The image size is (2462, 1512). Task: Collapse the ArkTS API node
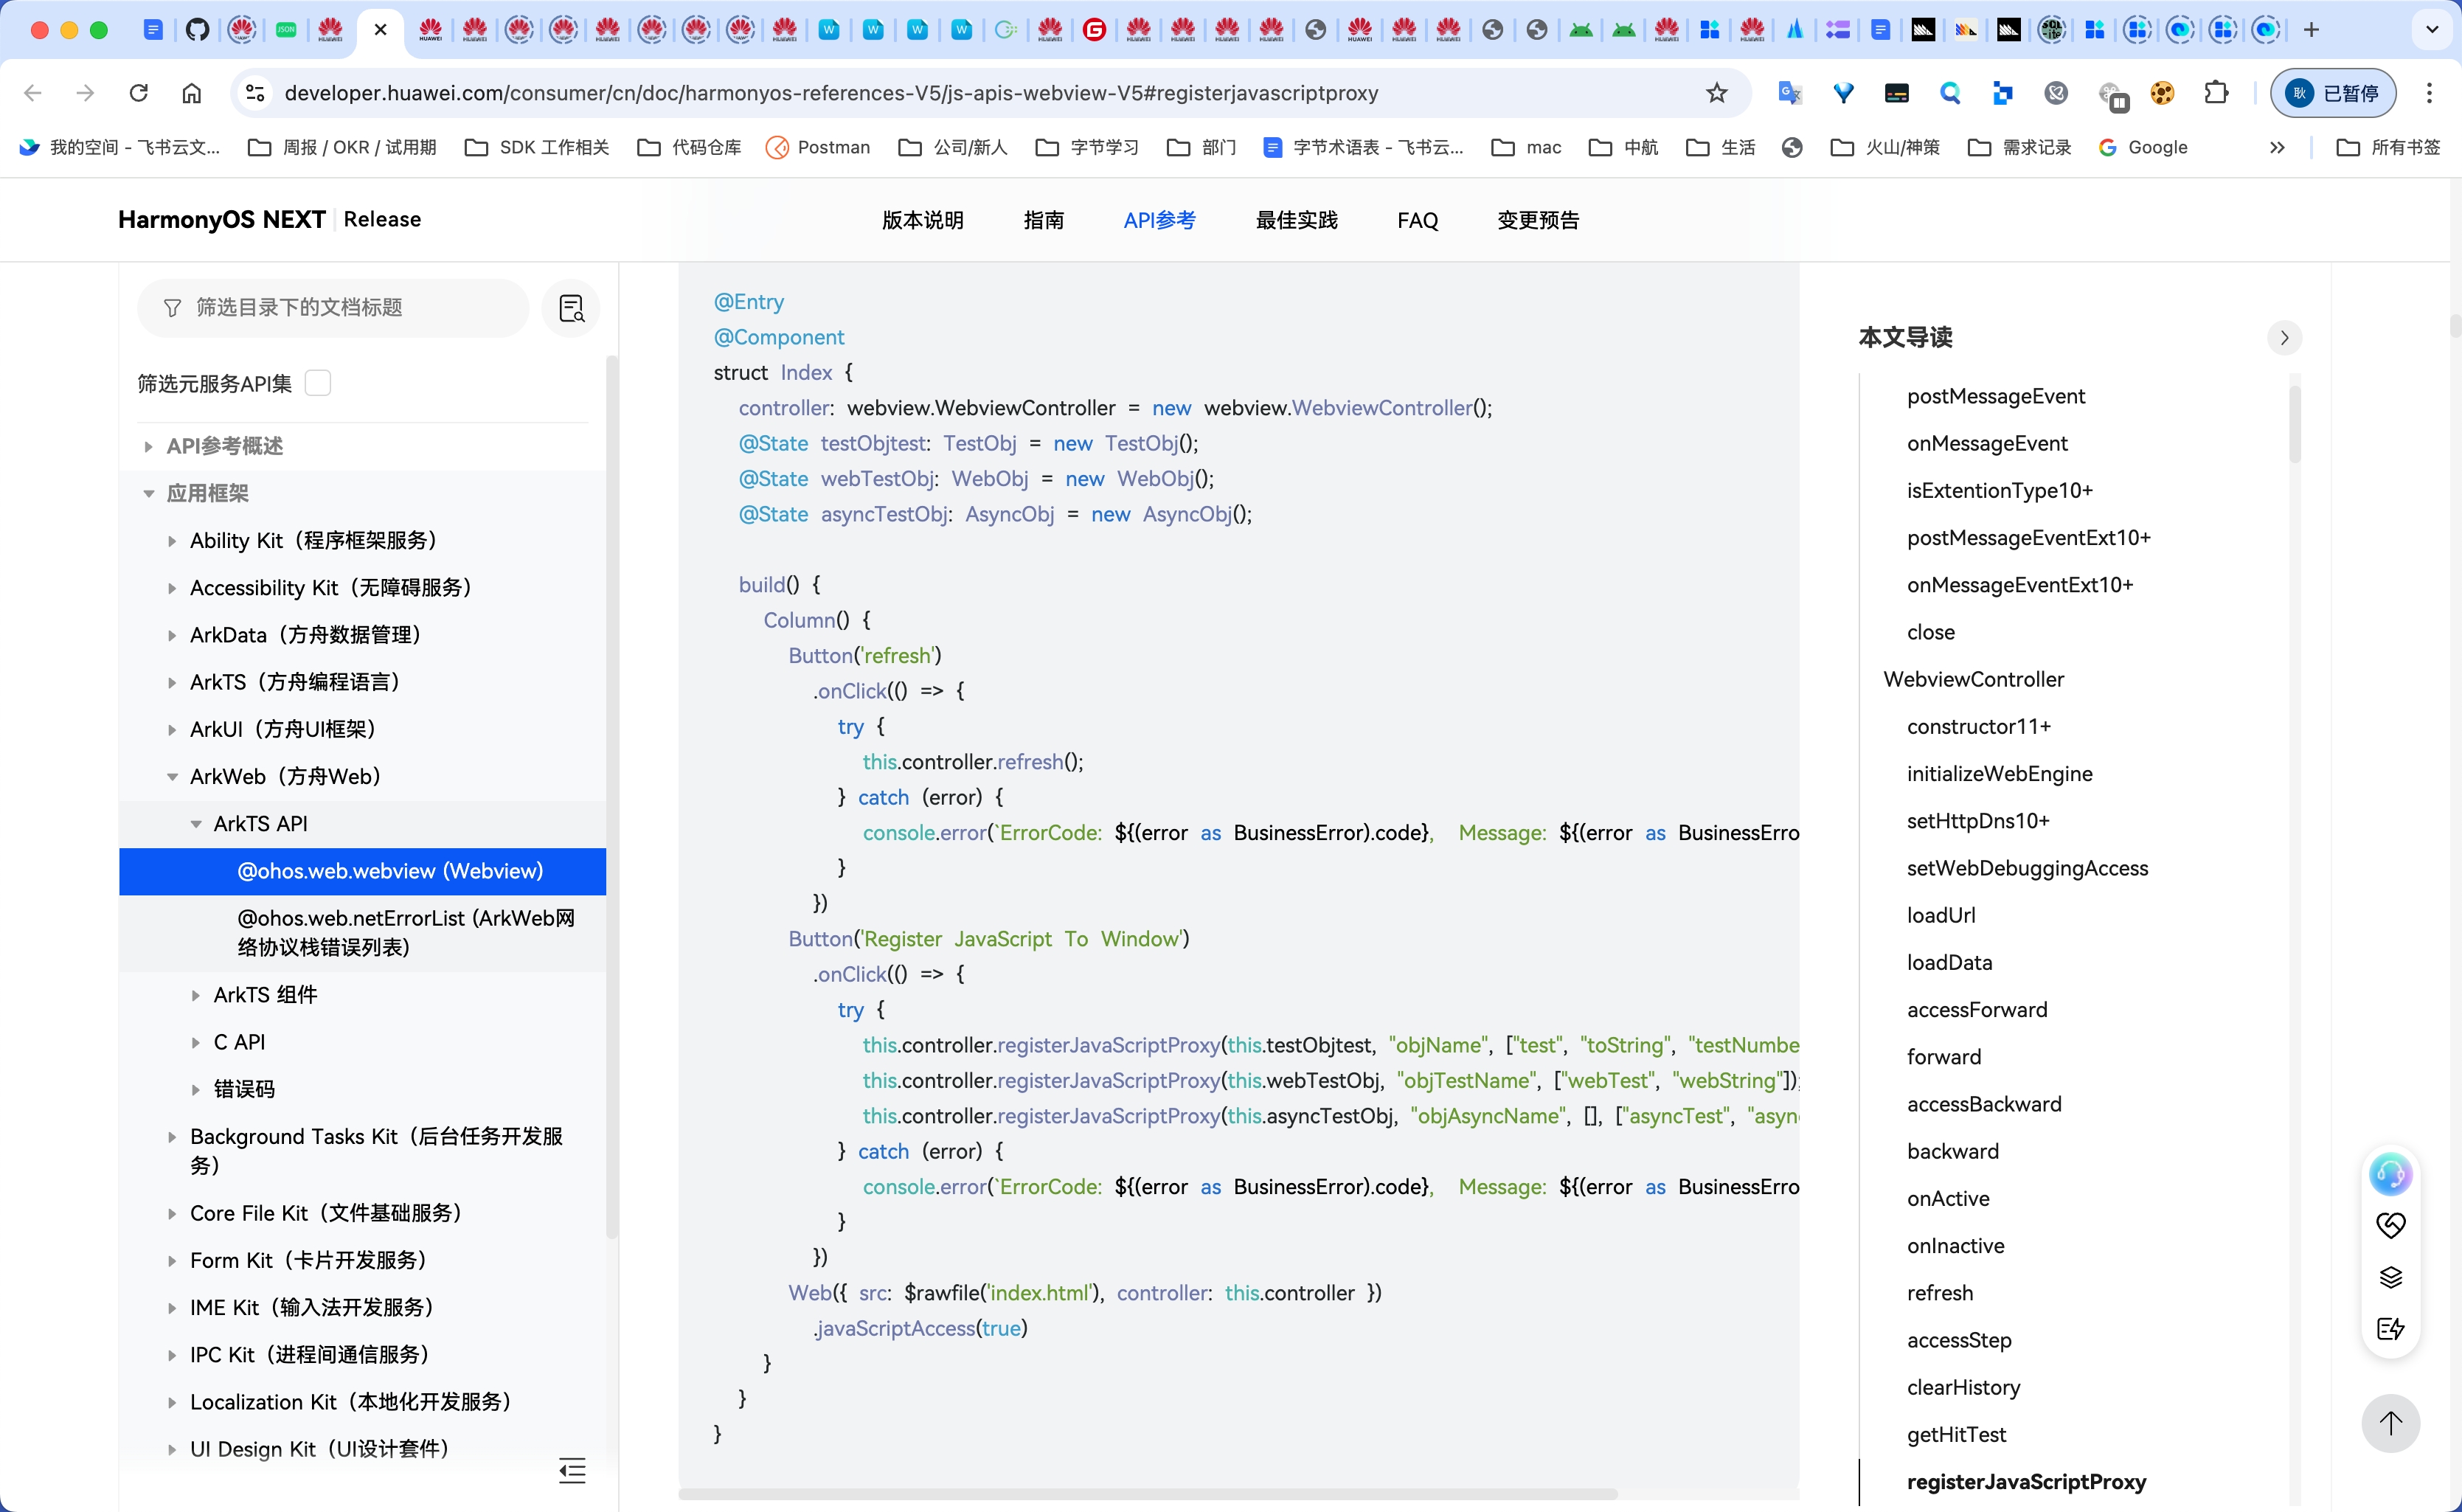[x=196, y=824]
